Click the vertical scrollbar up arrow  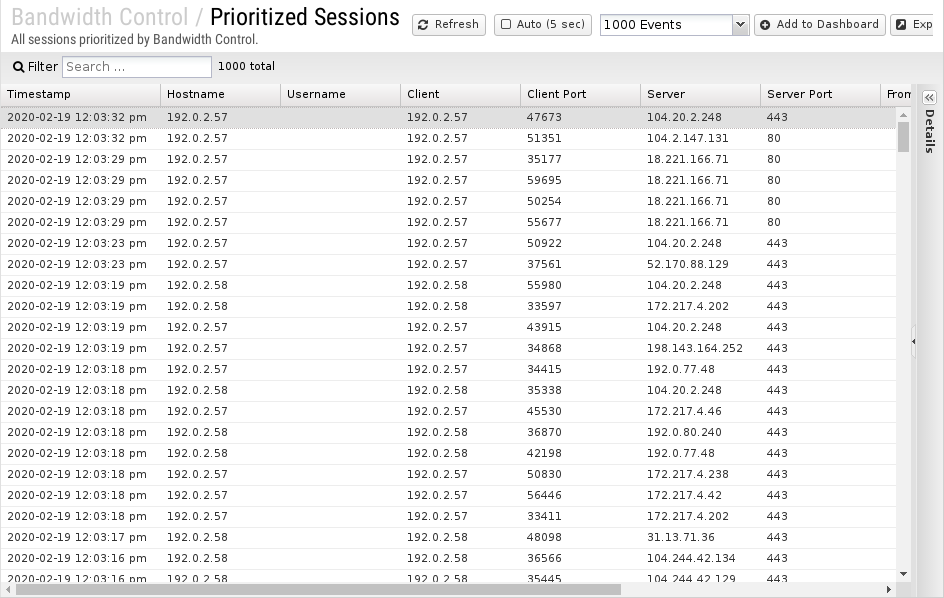[x=903, y=114]
